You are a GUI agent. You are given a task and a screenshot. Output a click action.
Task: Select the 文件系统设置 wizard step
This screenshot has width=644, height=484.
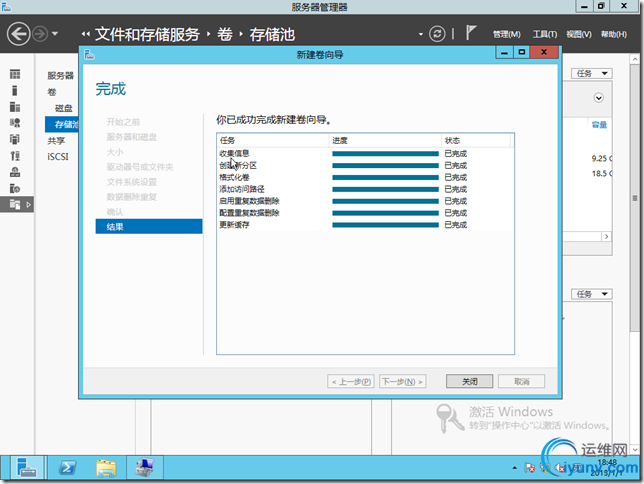(131, 182)
